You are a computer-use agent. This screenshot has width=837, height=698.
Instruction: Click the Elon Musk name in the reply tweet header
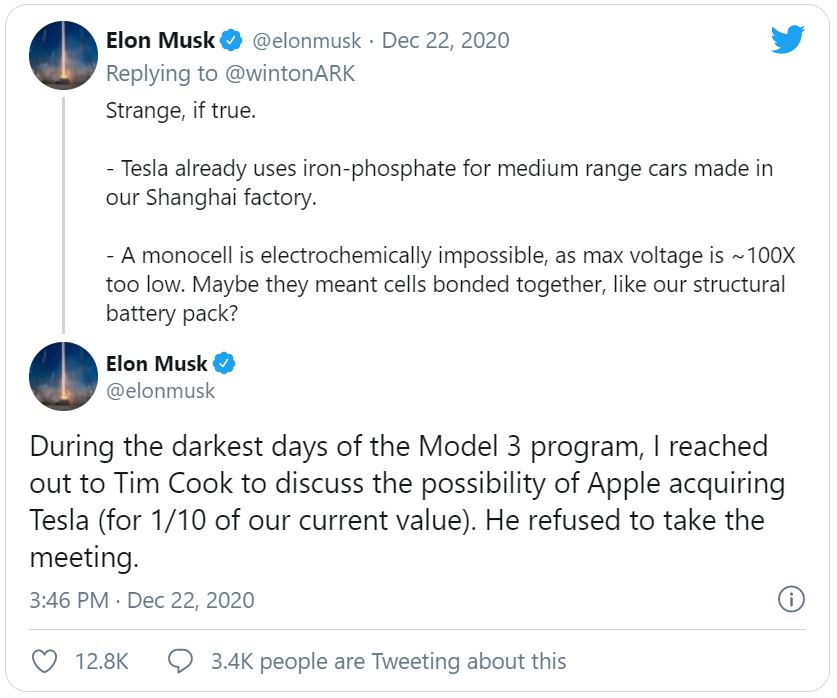coord(160,41)
